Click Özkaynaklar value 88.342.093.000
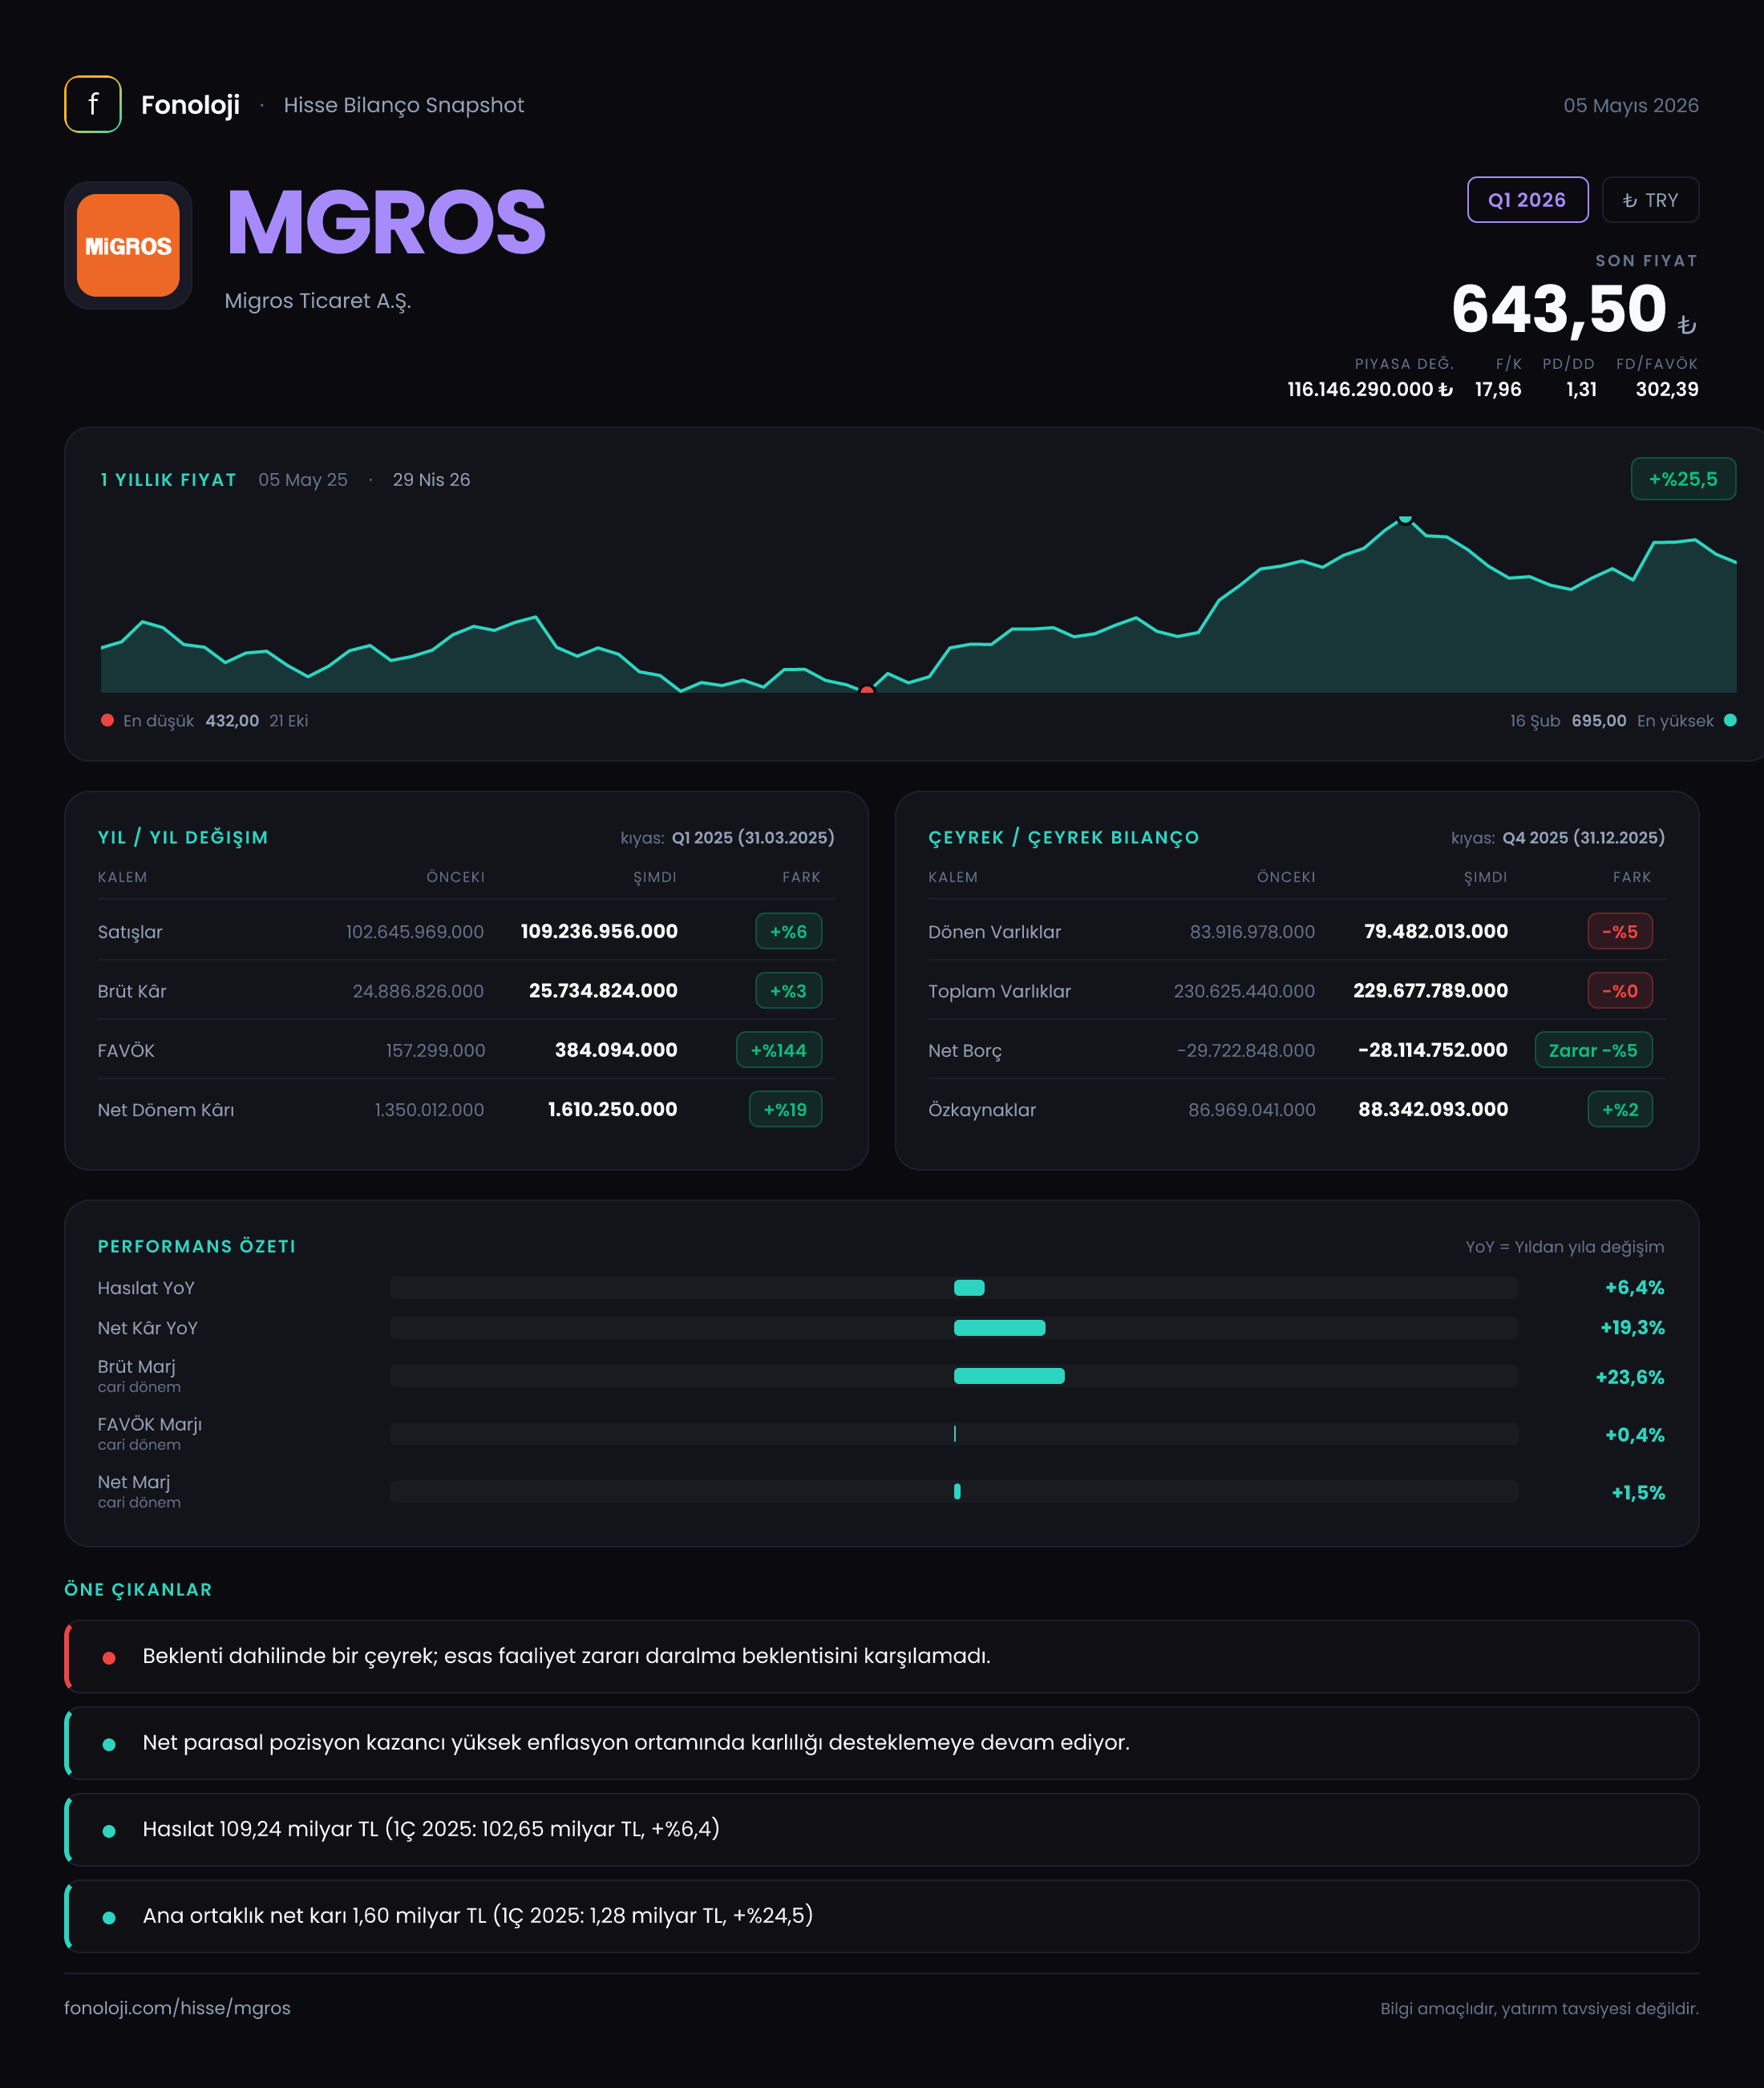This screenshot has width=1764, height=2088. (1433, 1109)
